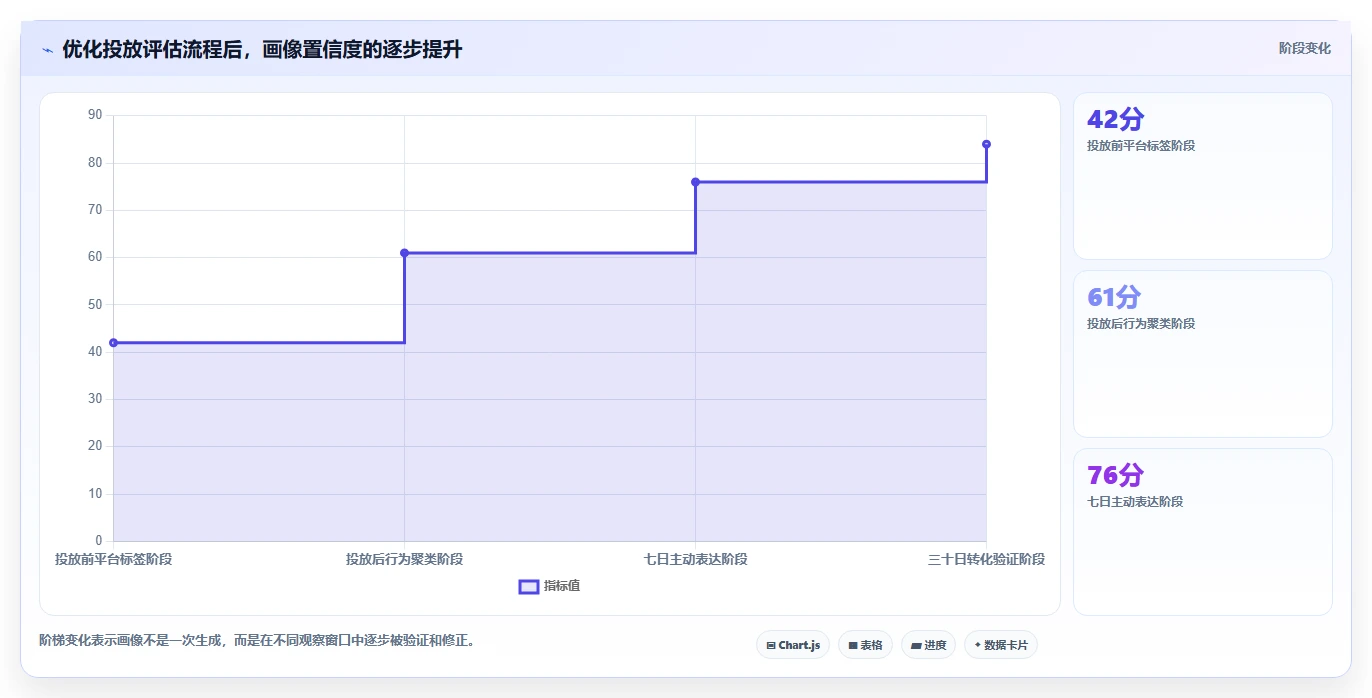Viewport: 1372px width, 698px height.
Task: Click the data point at 61 for 投放后行为聚类阶段
Action: click(x=404, y=253)
